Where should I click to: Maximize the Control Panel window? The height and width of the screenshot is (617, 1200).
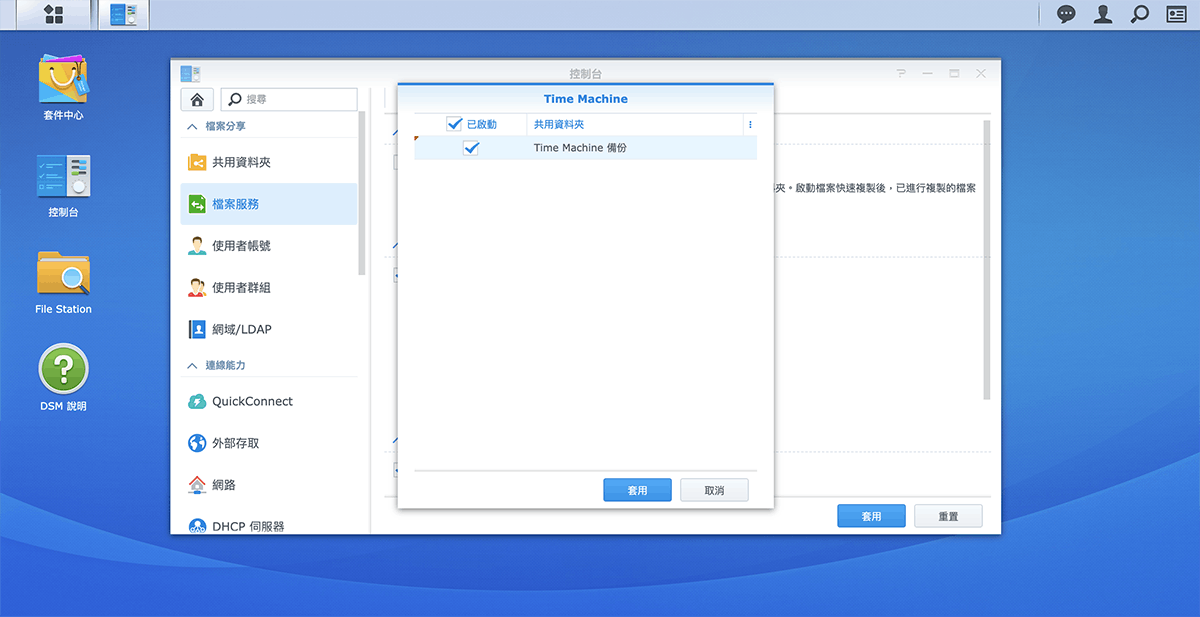tap(954, 73)
